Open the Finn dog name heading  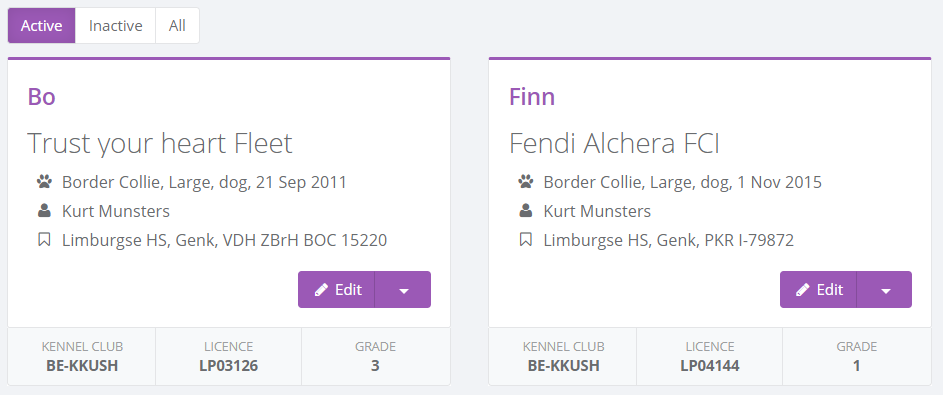click(x=532, y=97)
